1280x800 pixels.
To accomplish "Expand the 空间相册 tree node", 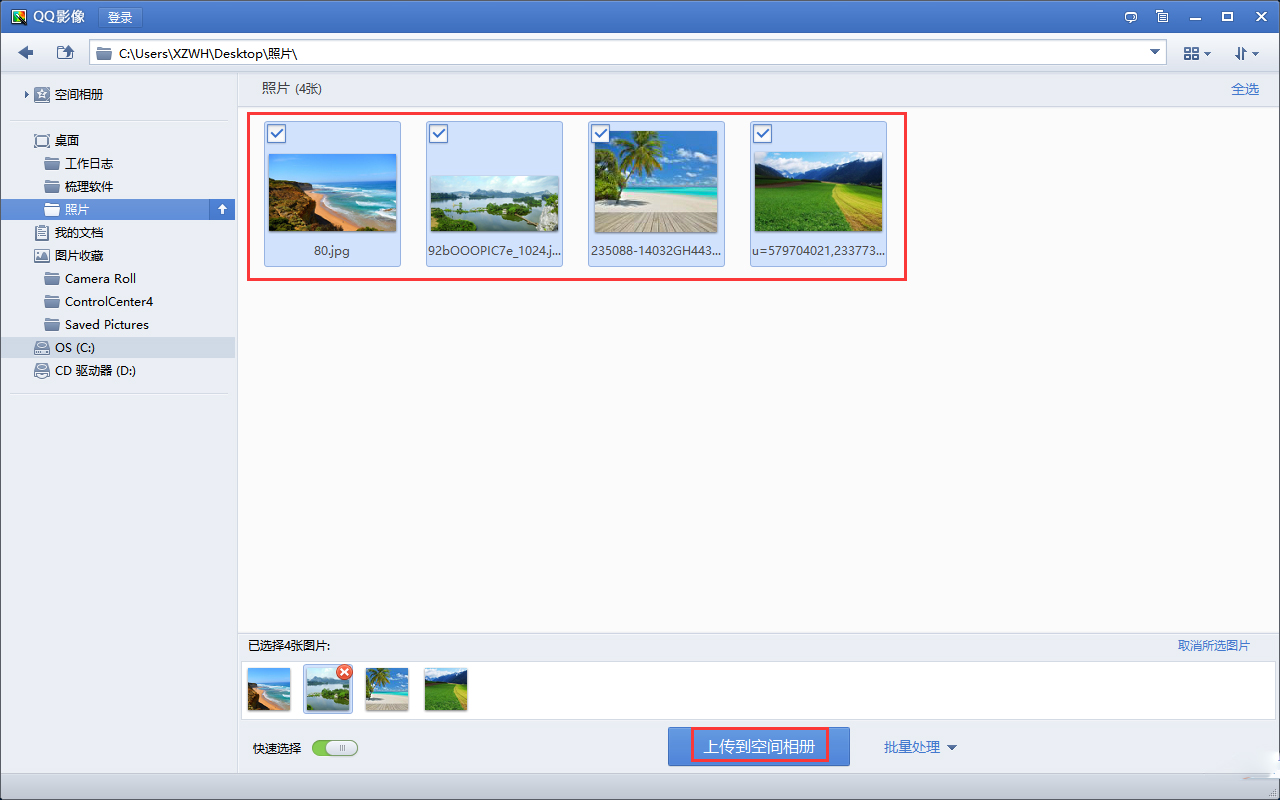I will click(24, 94).
